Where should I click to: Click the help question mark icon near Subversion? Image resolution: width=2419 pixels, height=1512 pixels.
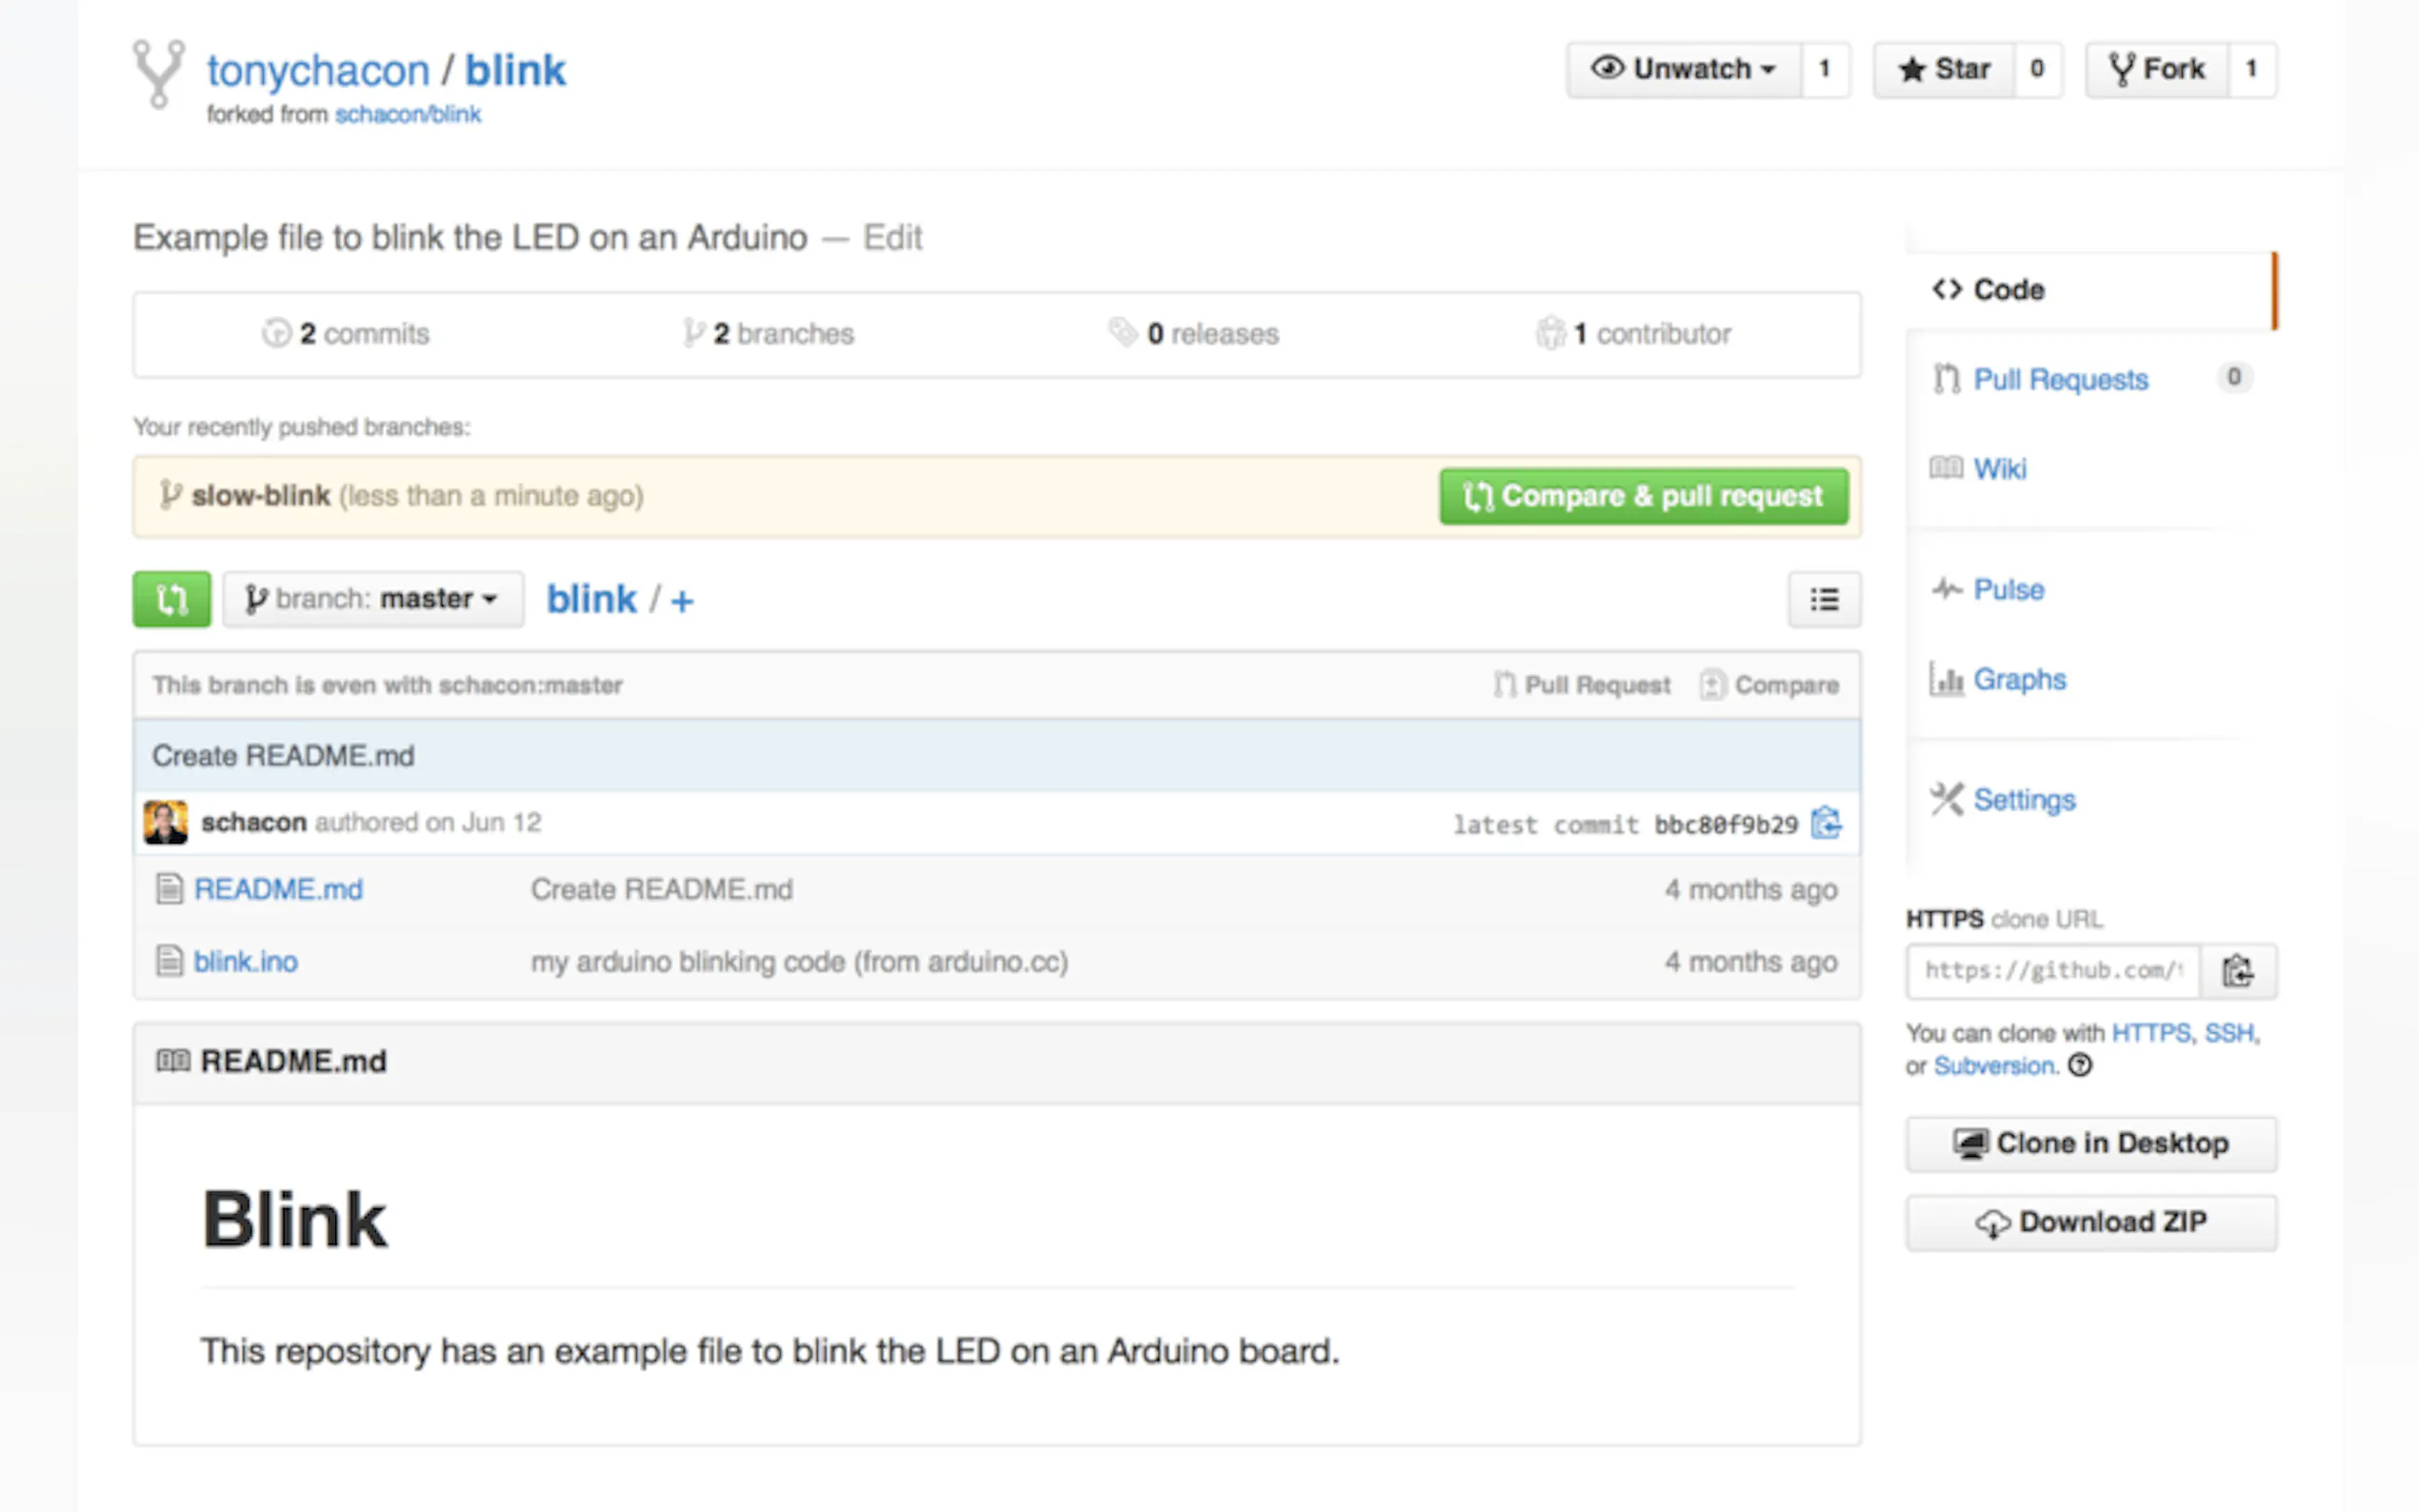(x=2080, y=1065)
